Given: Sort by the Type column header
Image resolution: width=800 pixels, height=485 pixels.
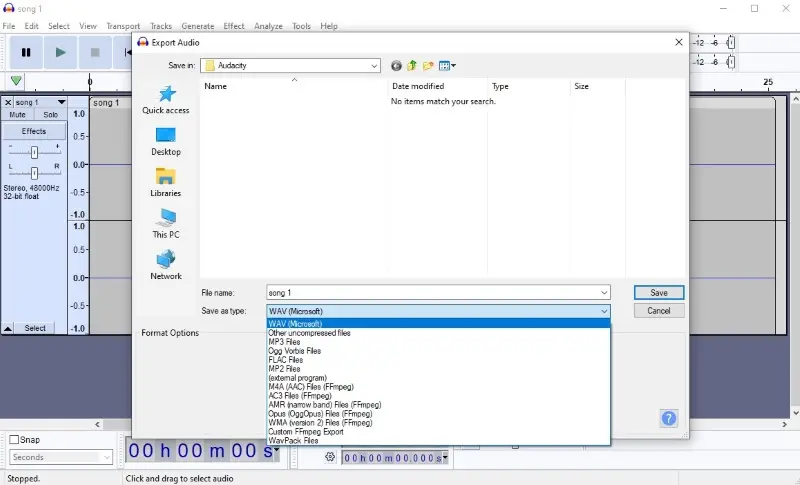Looking at the screenshot, I should (529, 86).
